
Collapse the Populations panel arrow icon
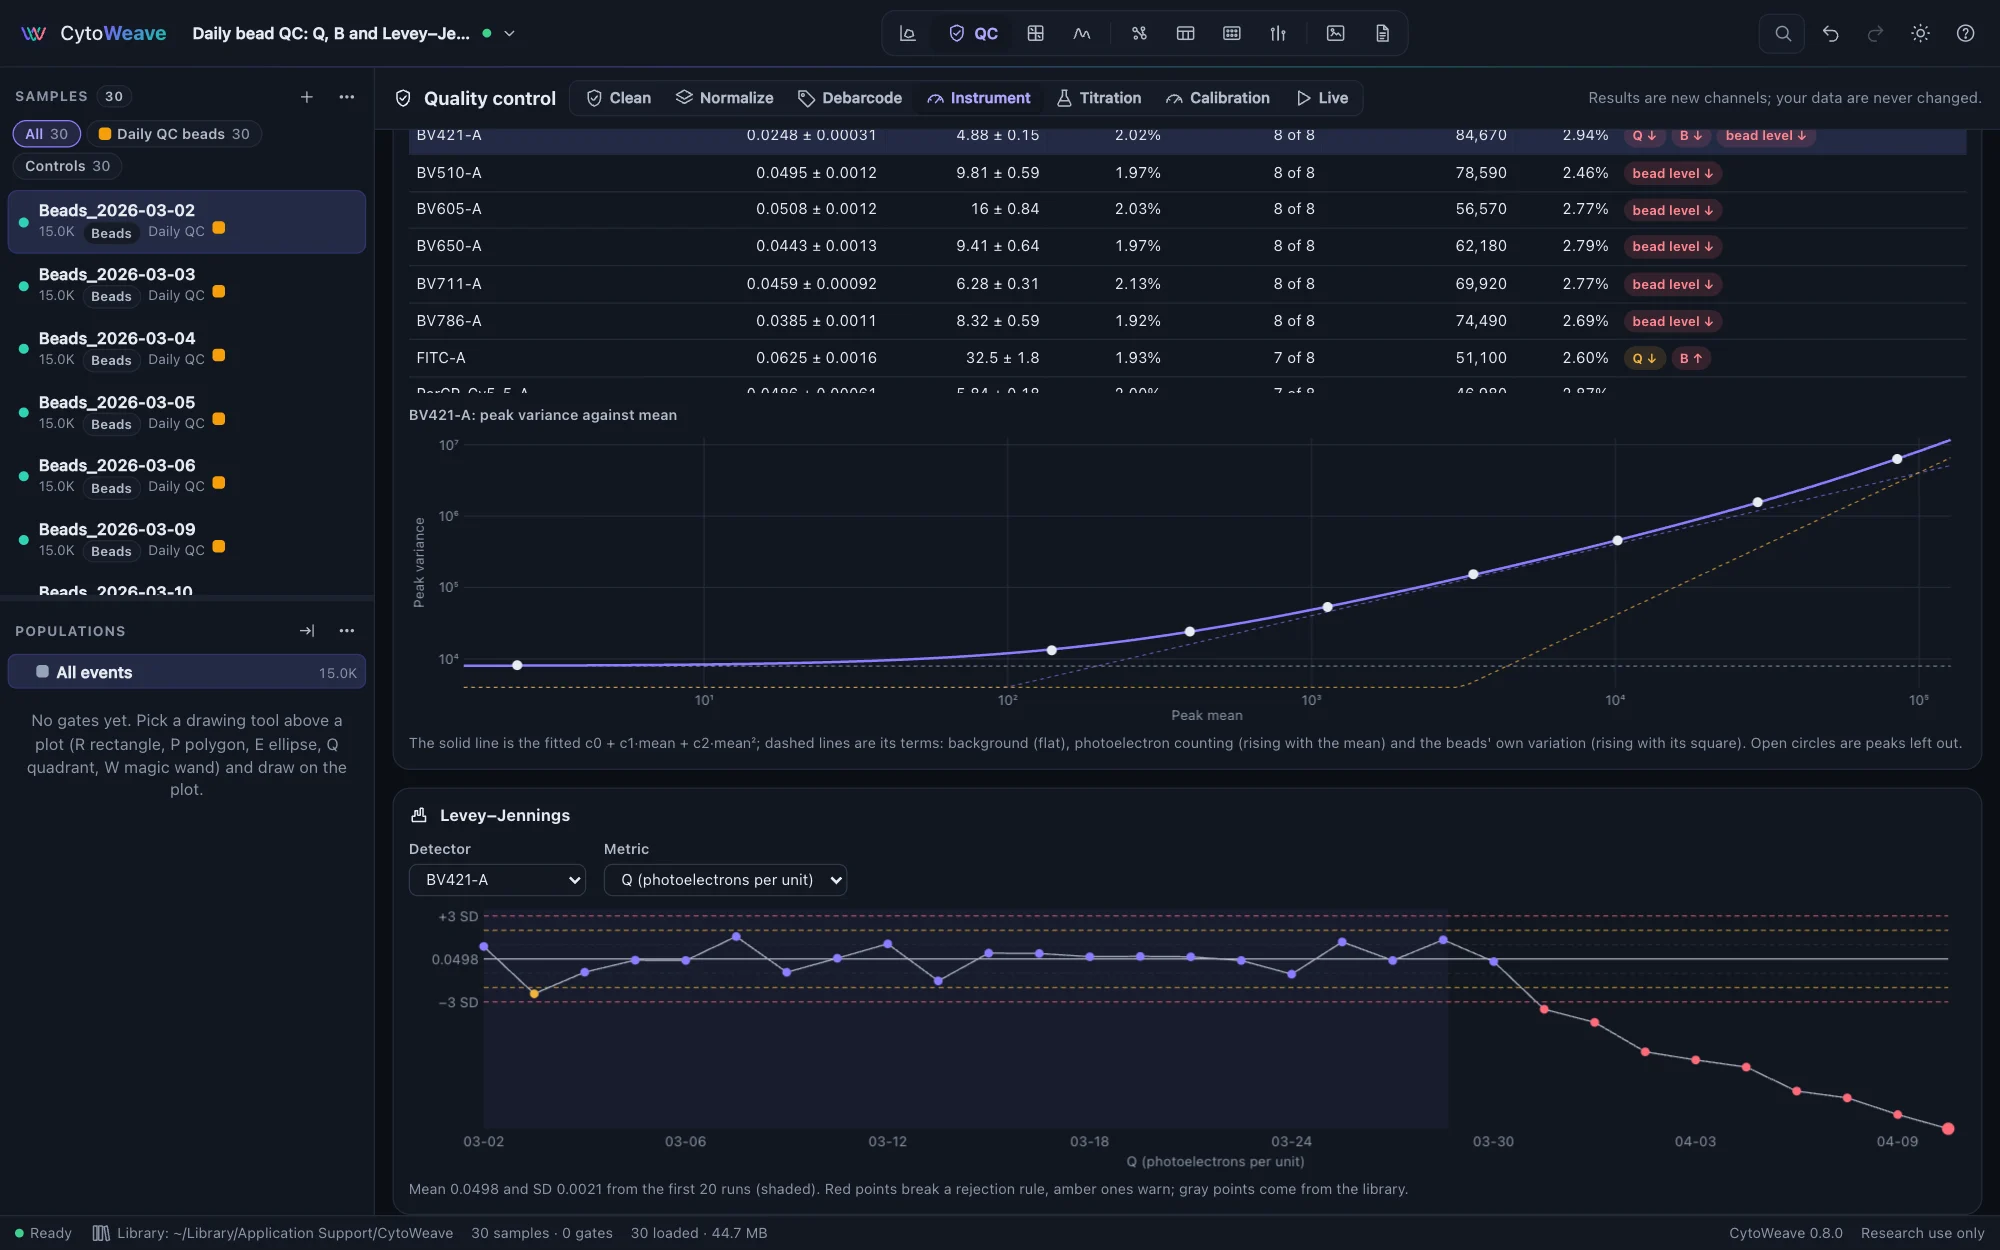[x=307, y=631]
